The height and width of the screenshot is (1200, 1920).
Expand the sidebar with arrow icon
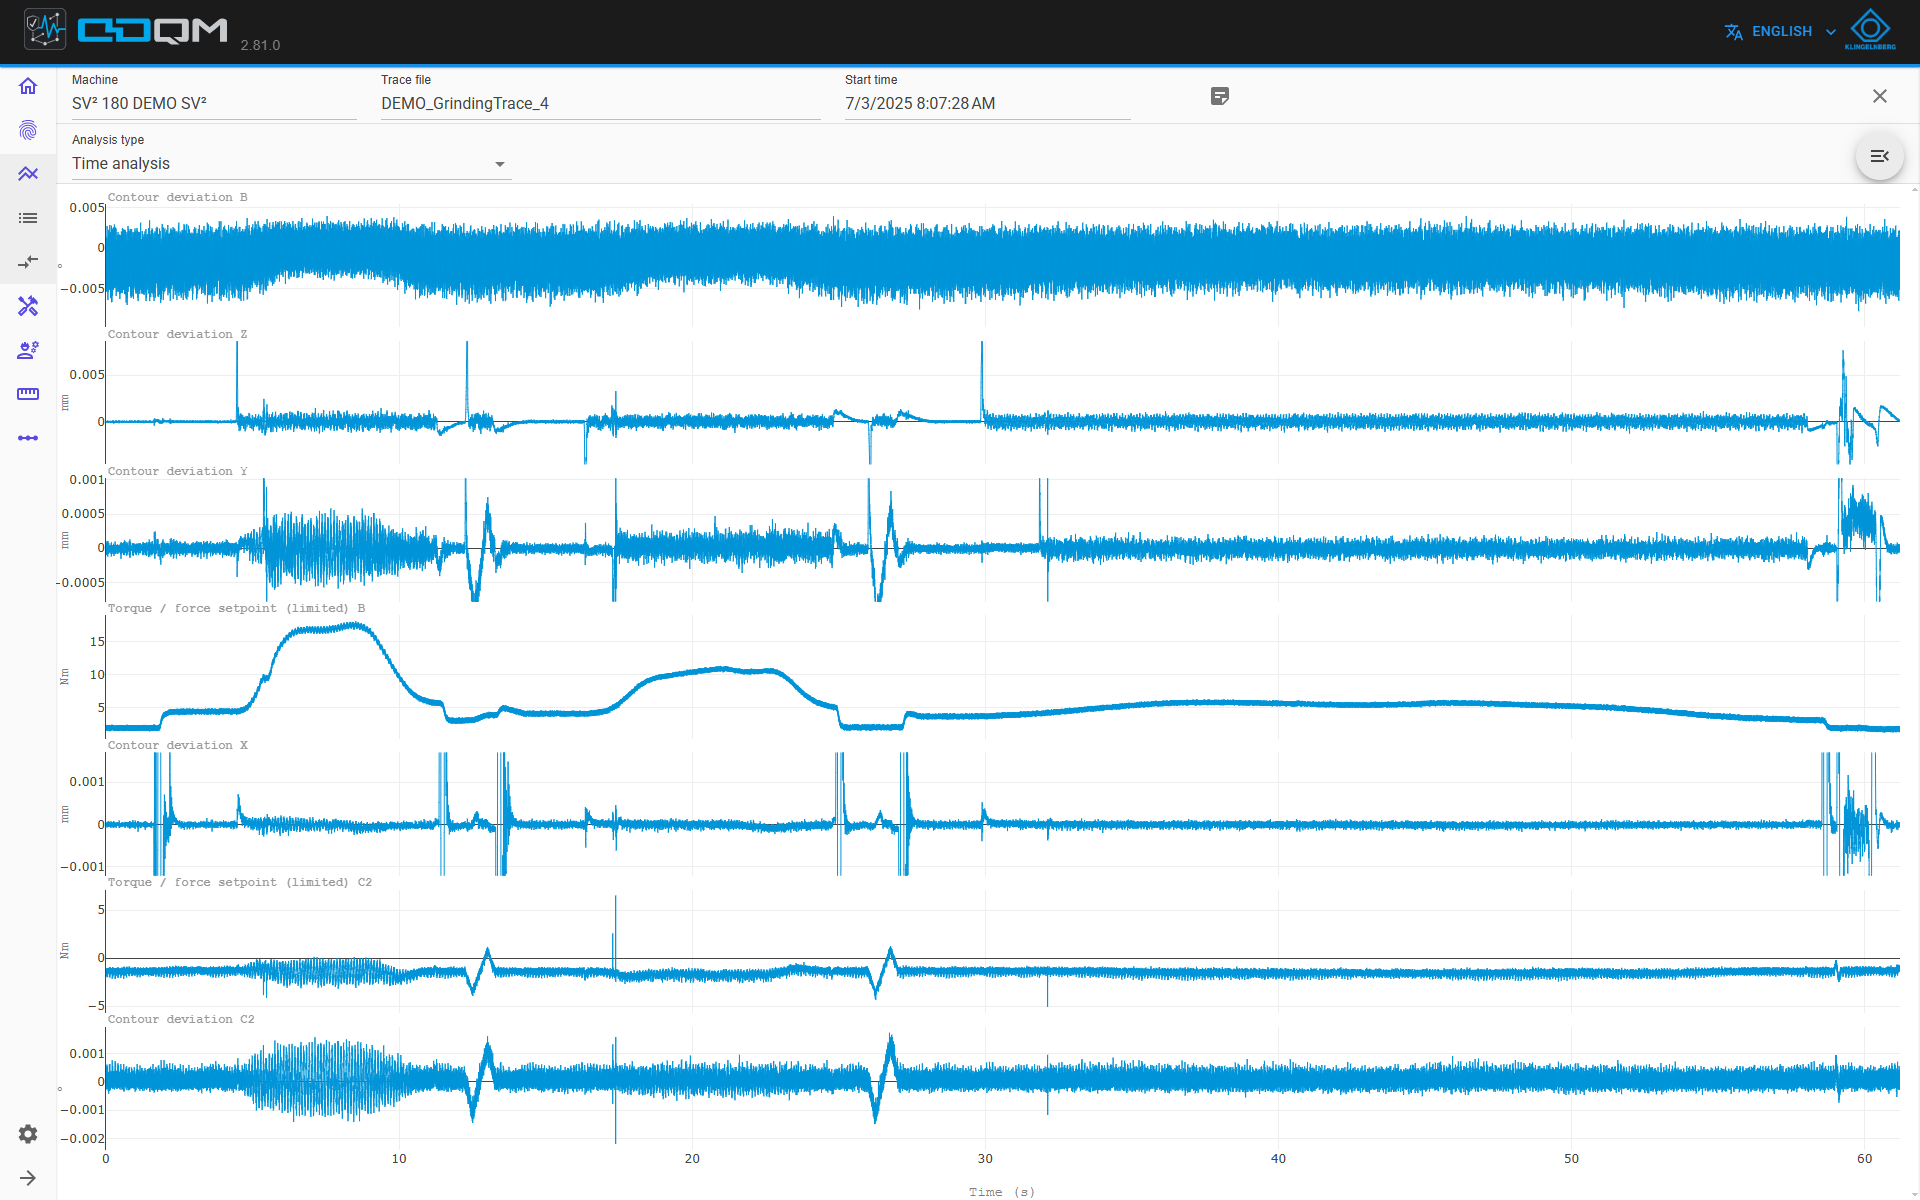point(28,1178)
